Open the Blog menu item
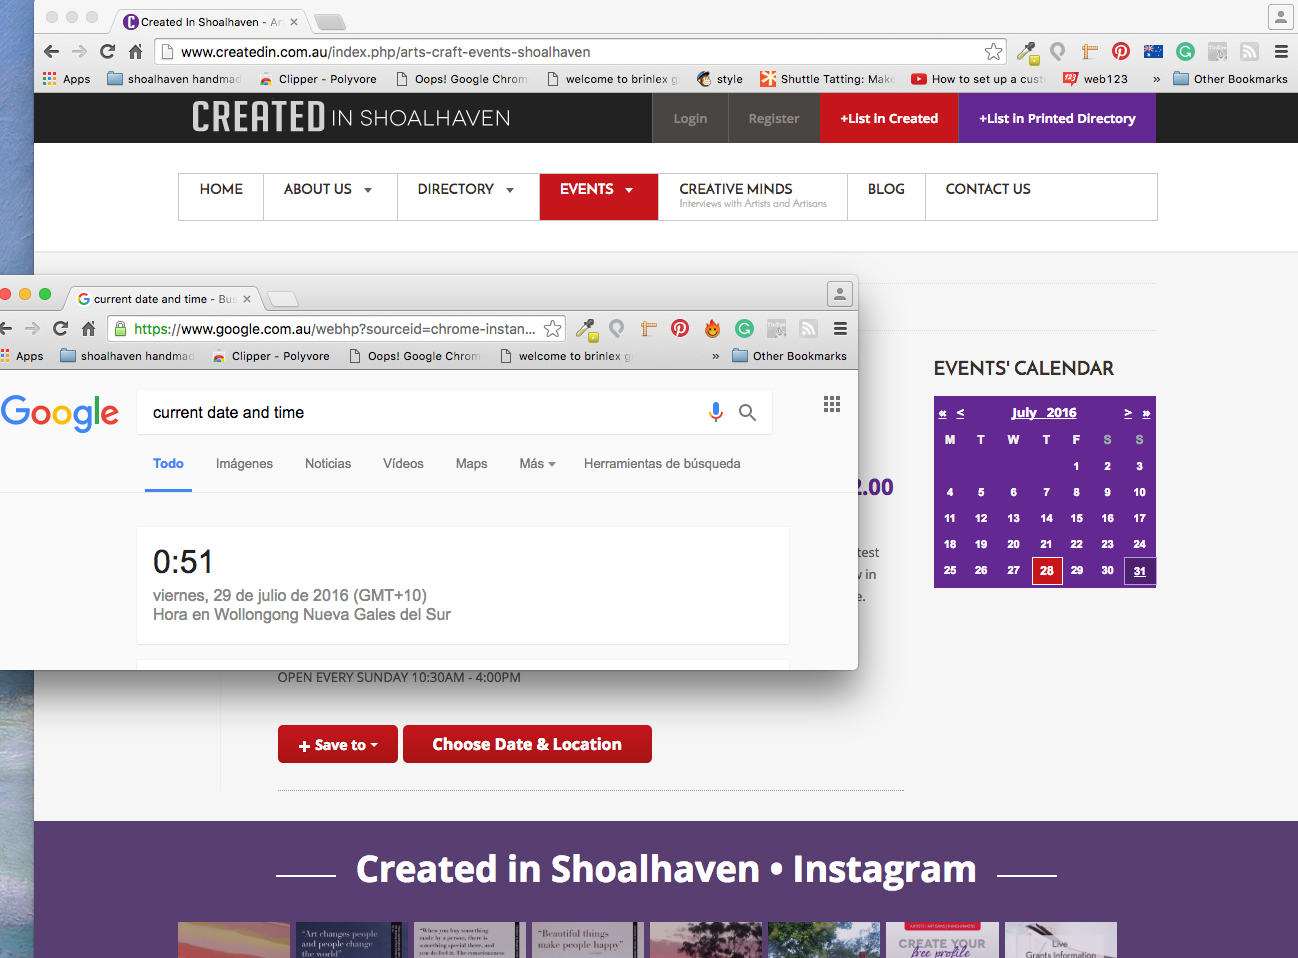 click(886, 190)
